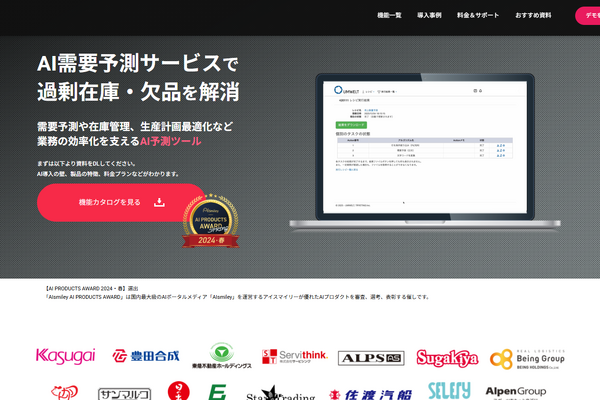Click the pink デモ button in header
The height and width of the screenshot is (400, 600).
tap(588, 16)
